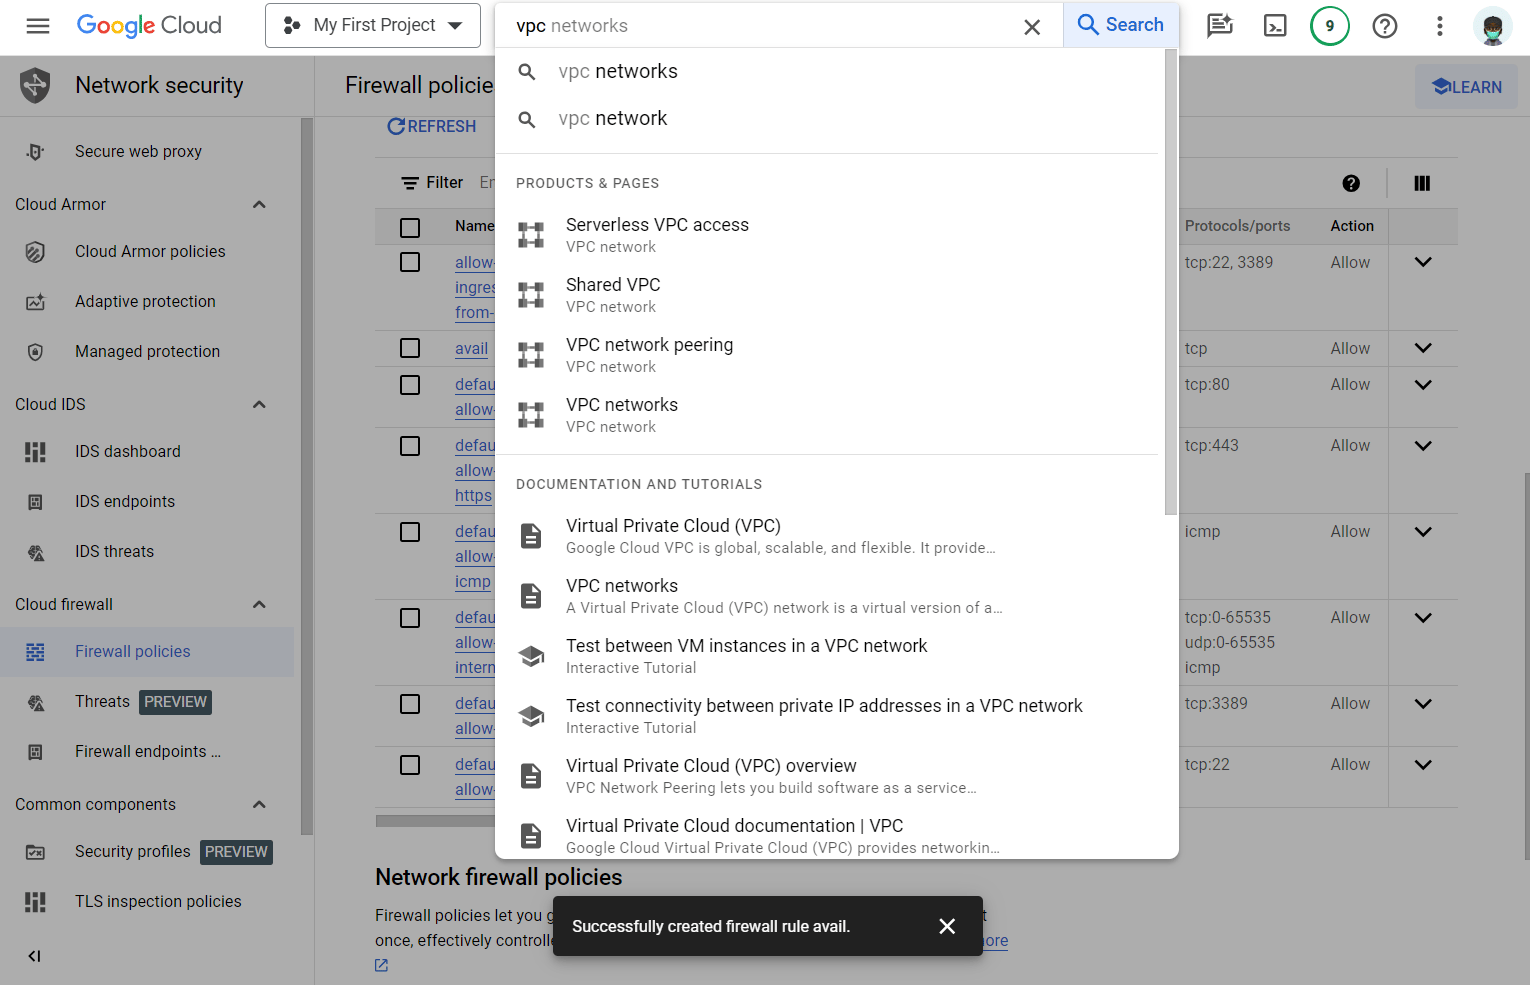Focus the search input containing vpc networks
Image resolution: width=1530 pixels, height=985 pixels.
point(765,26)
